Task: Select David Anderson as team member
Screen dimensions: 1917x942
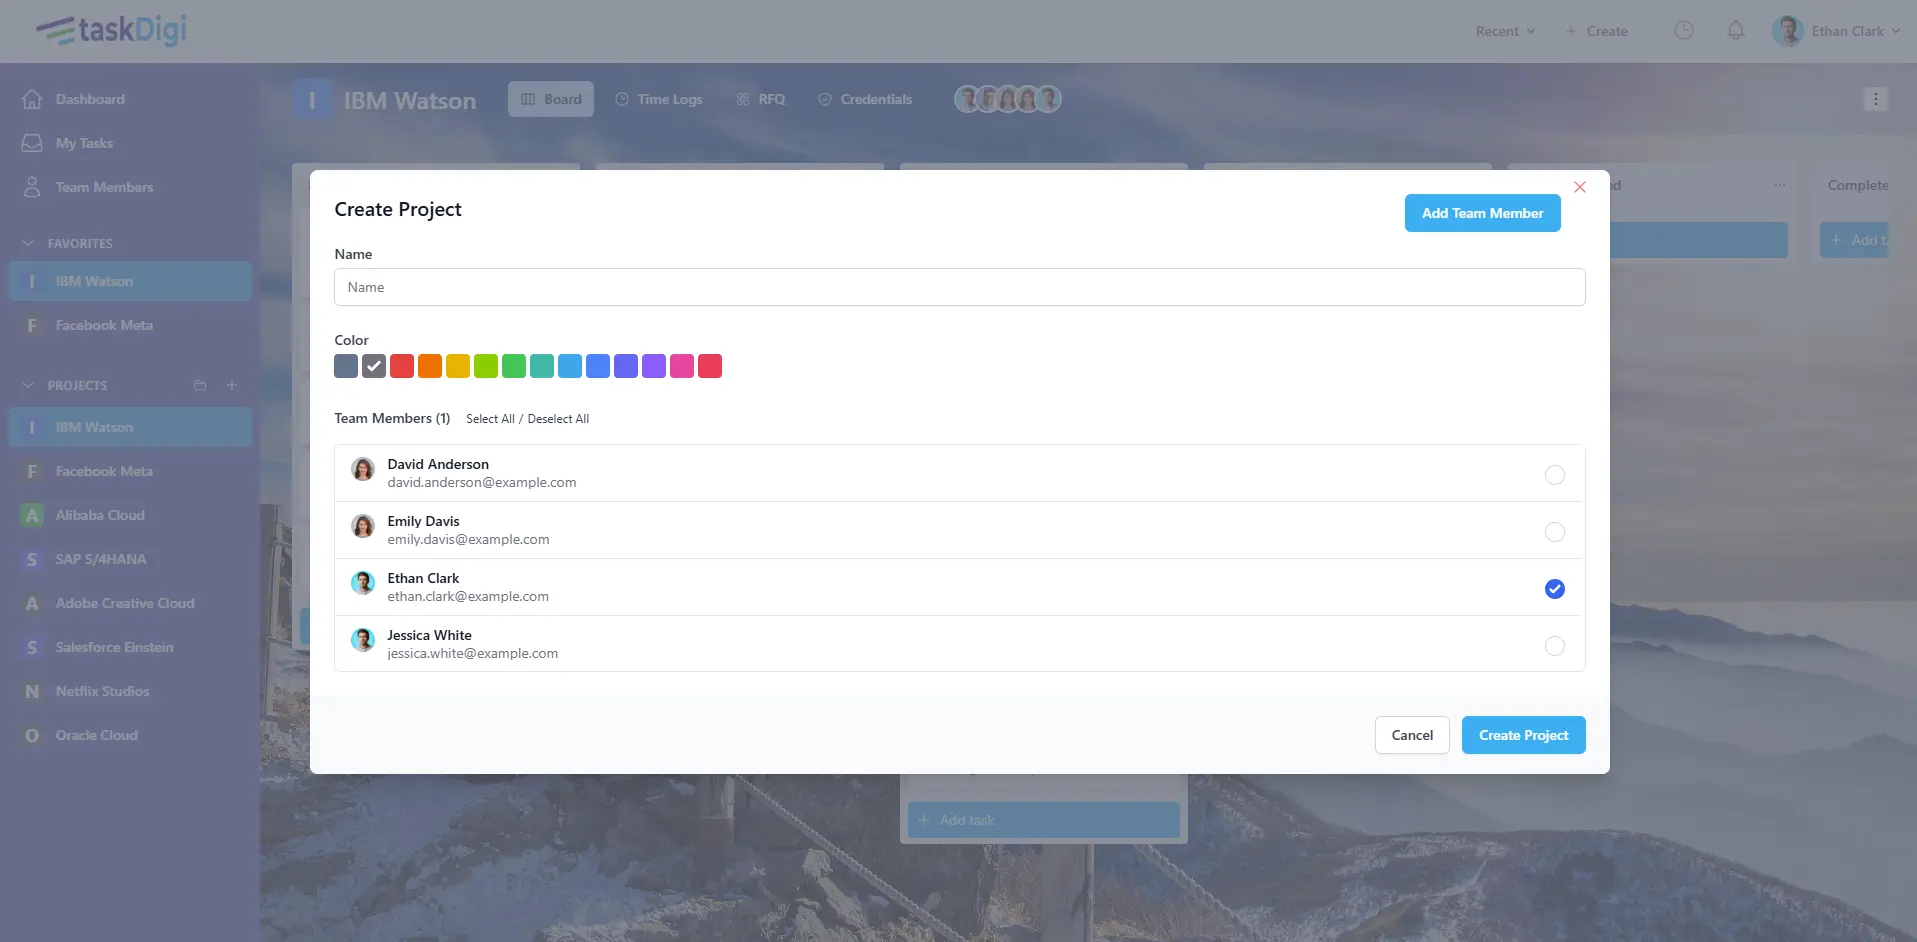Action: click(1554, 475)
